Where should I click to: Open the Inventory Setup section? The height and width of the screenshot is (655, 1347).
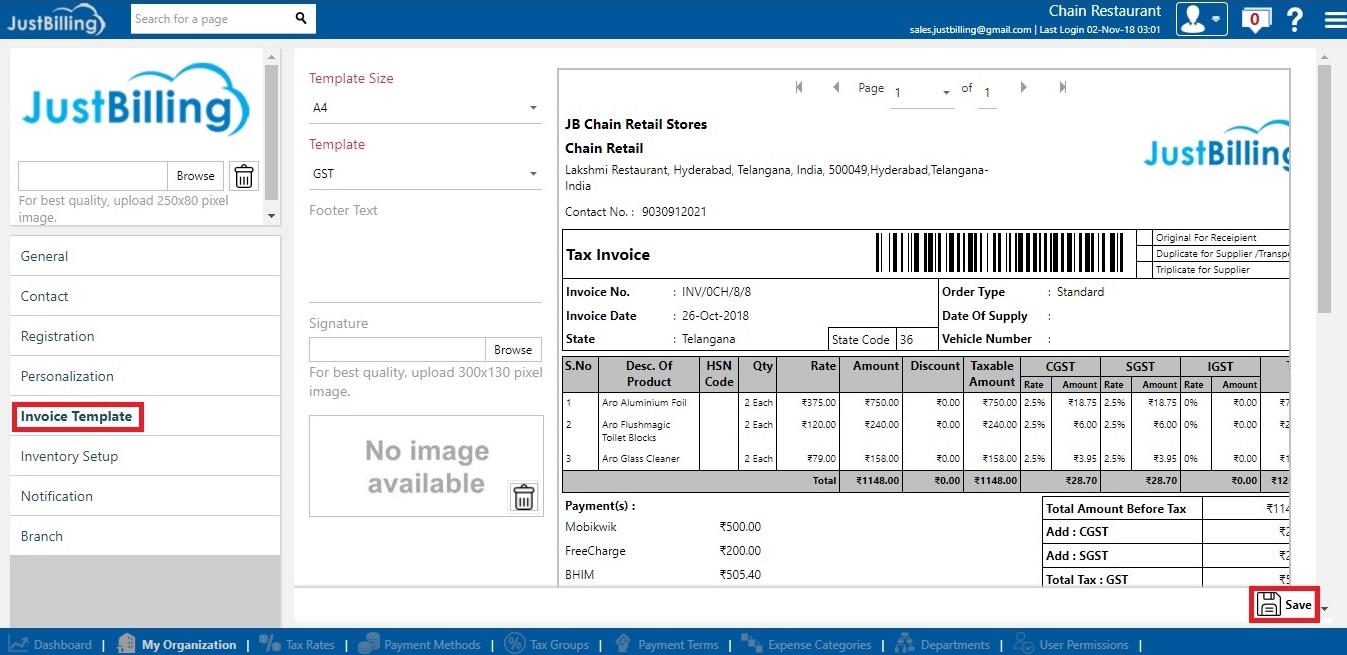coord(145,456)
